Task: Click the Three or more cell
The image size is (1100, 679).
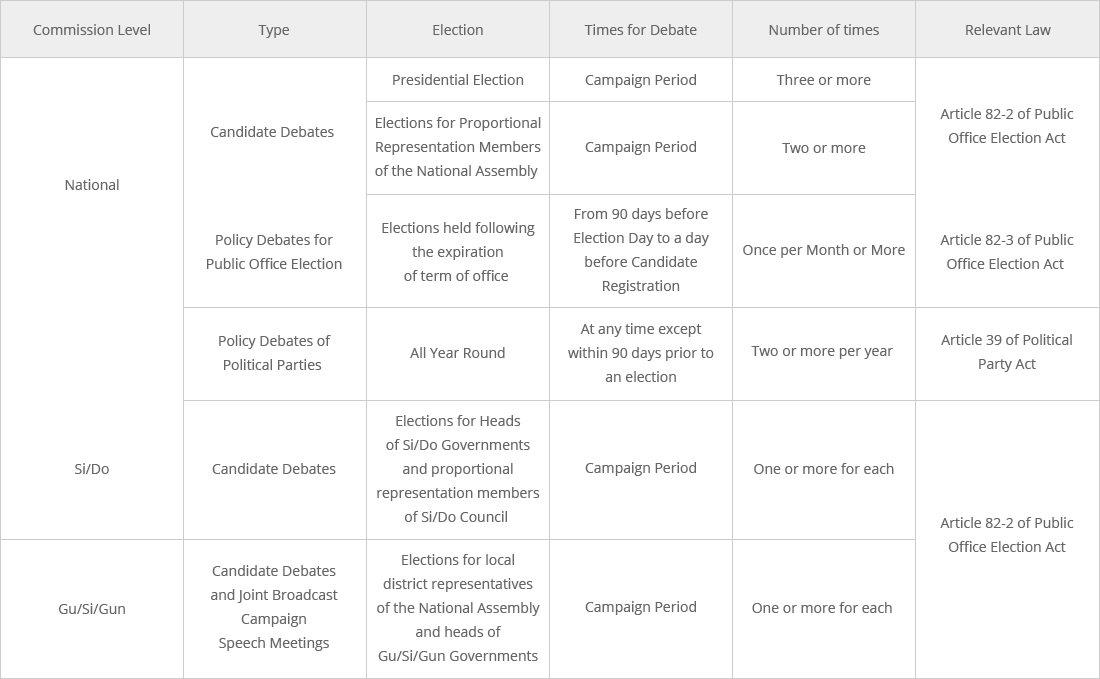Action: coord(824,80)
